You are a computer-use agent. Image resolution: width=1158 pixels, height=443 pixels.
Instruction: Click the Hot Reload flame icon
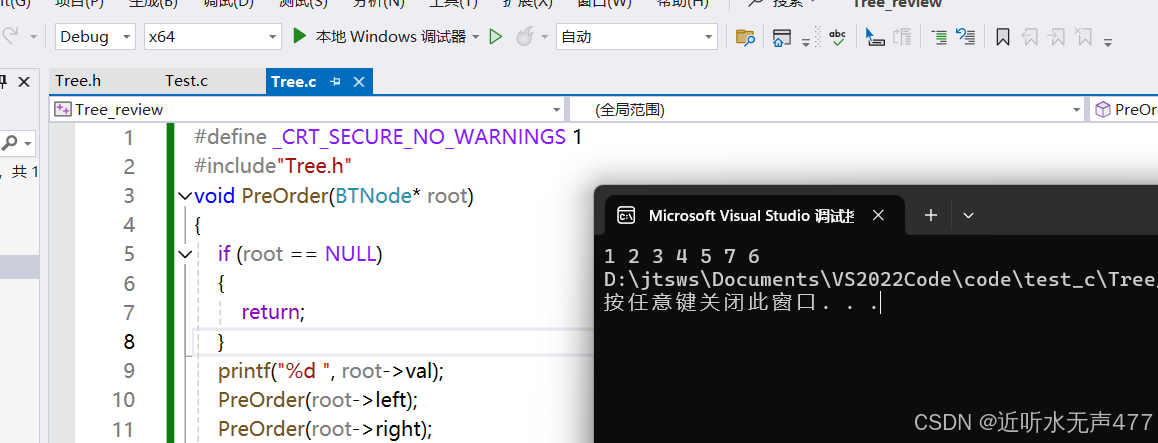coord(524,36)
